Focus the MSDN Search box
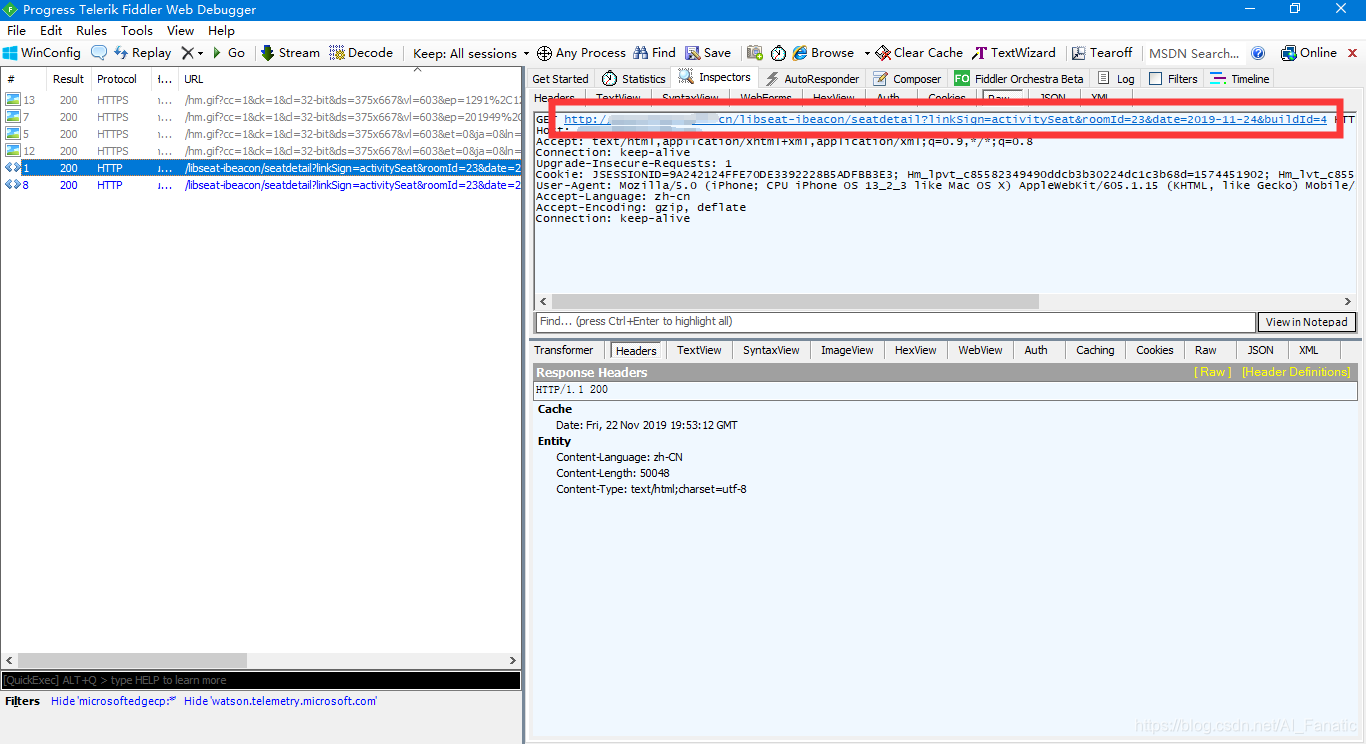 [1194, 53]
